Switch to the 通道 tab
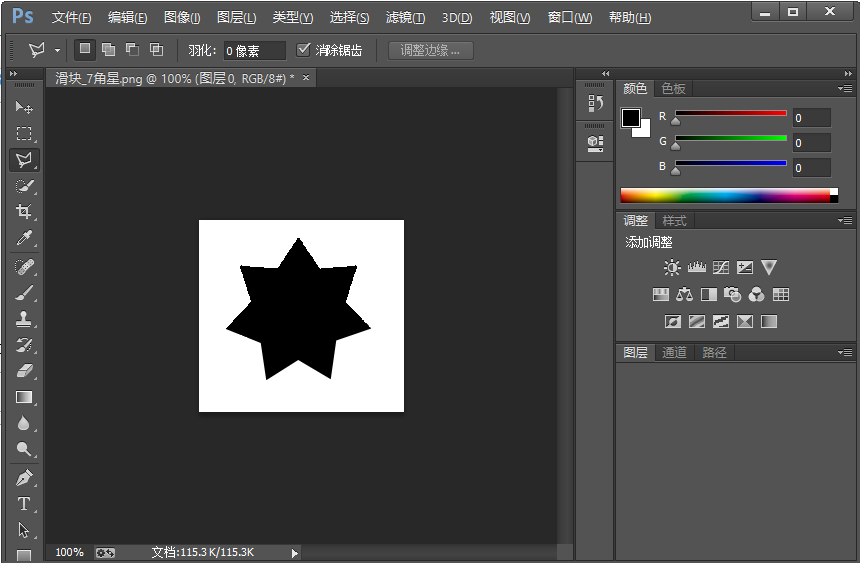 coord(675,352)
